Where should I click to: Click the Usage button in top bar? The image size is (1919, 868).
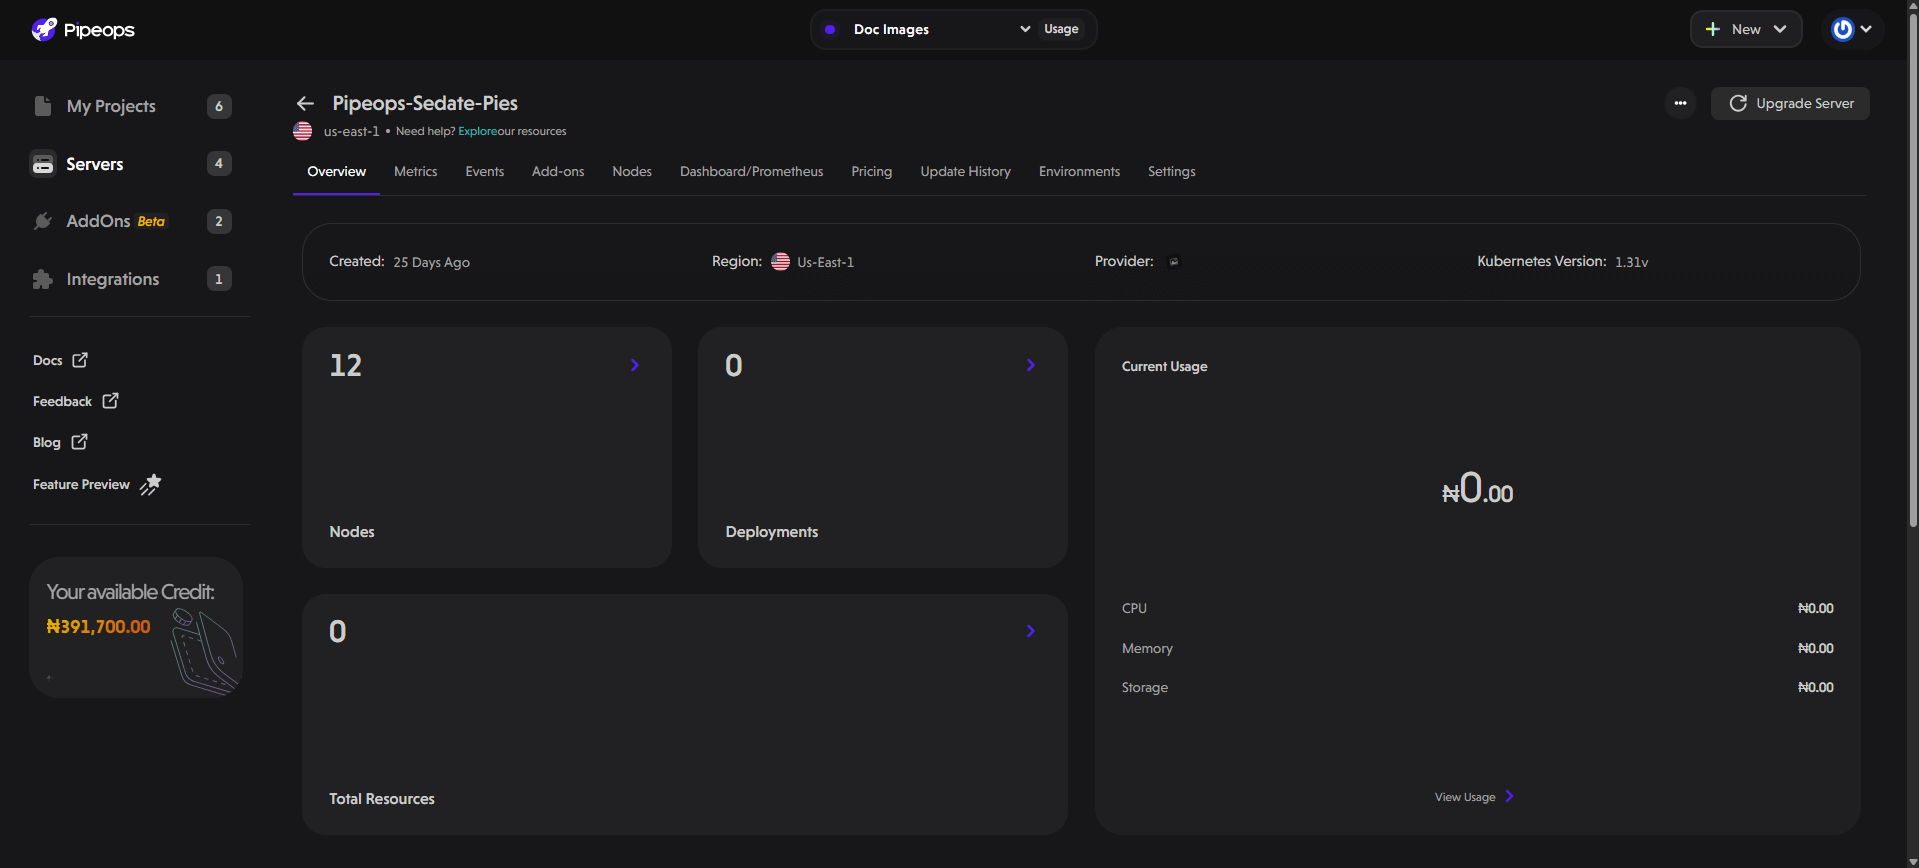(x=1061, y=29)
